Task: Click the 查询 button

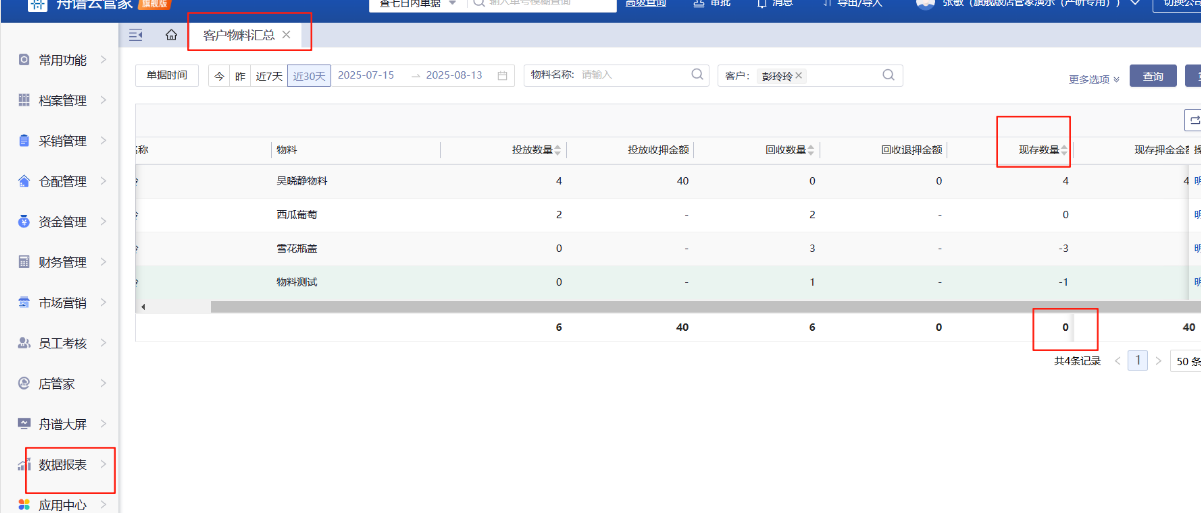Action: [x=1152, y=77]
